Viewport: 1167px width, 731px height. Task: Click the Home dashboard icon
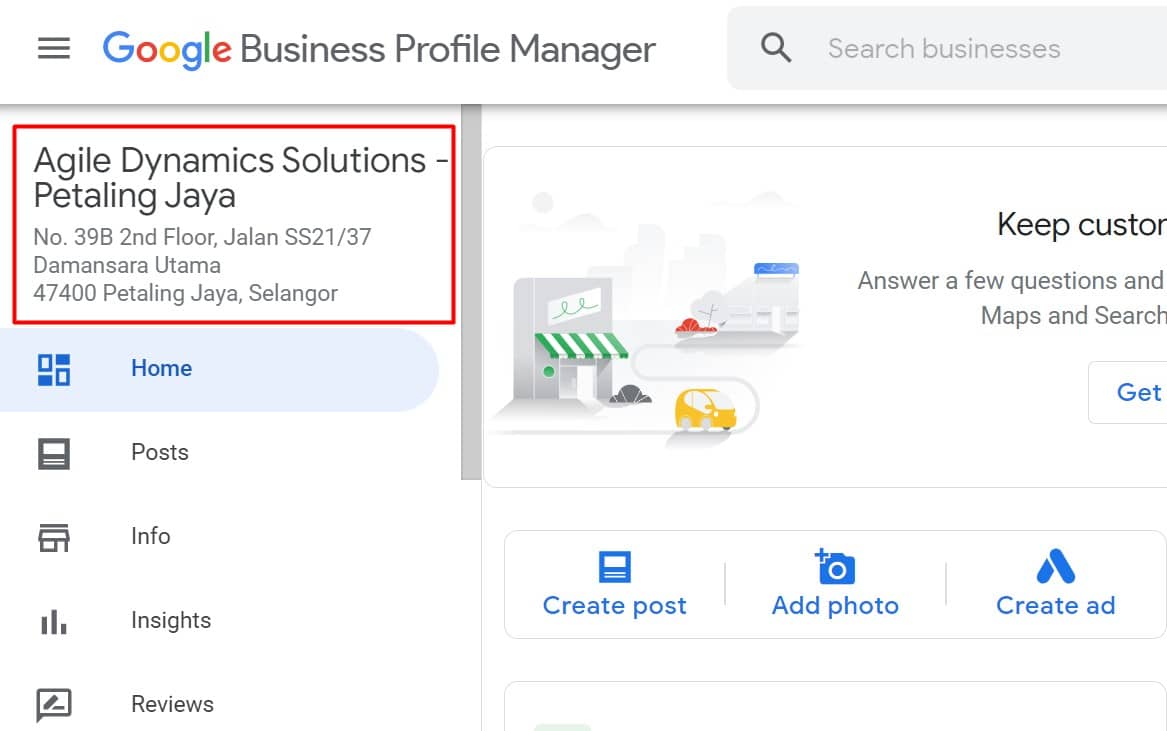(x=54, y=370)
